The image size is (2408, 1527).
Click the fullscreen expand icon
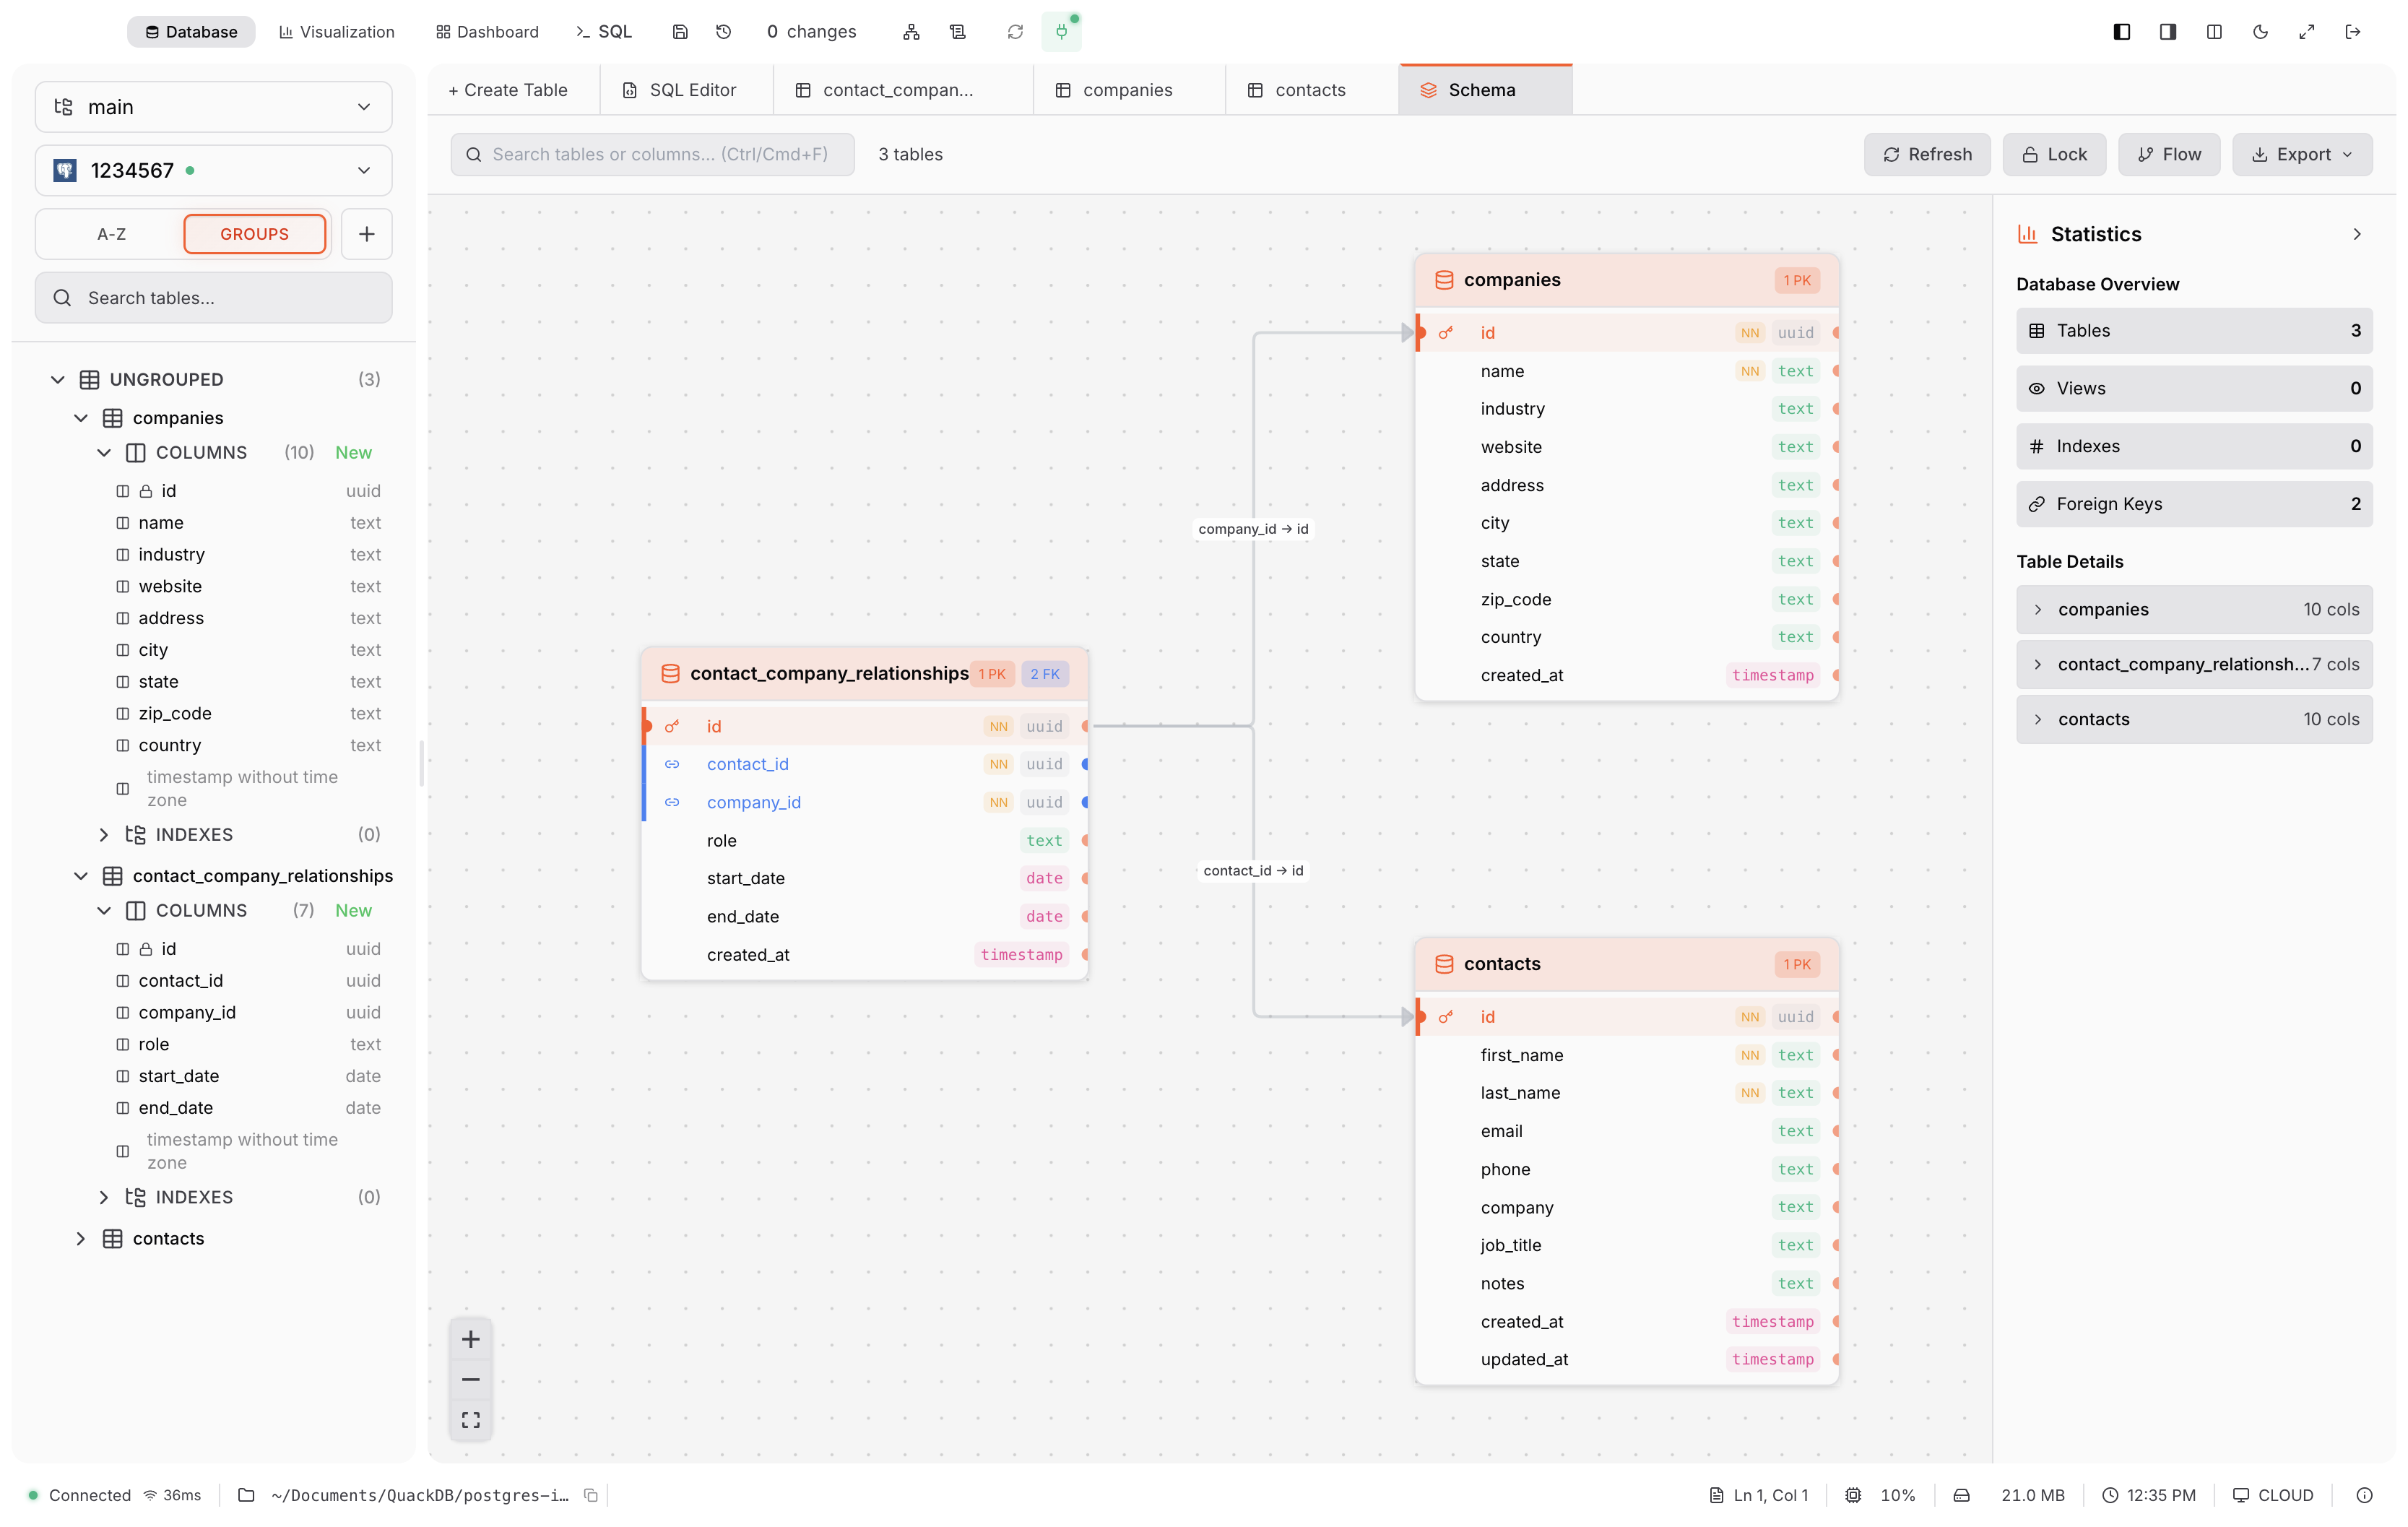pyautogui.click(x=2306, y=32)
